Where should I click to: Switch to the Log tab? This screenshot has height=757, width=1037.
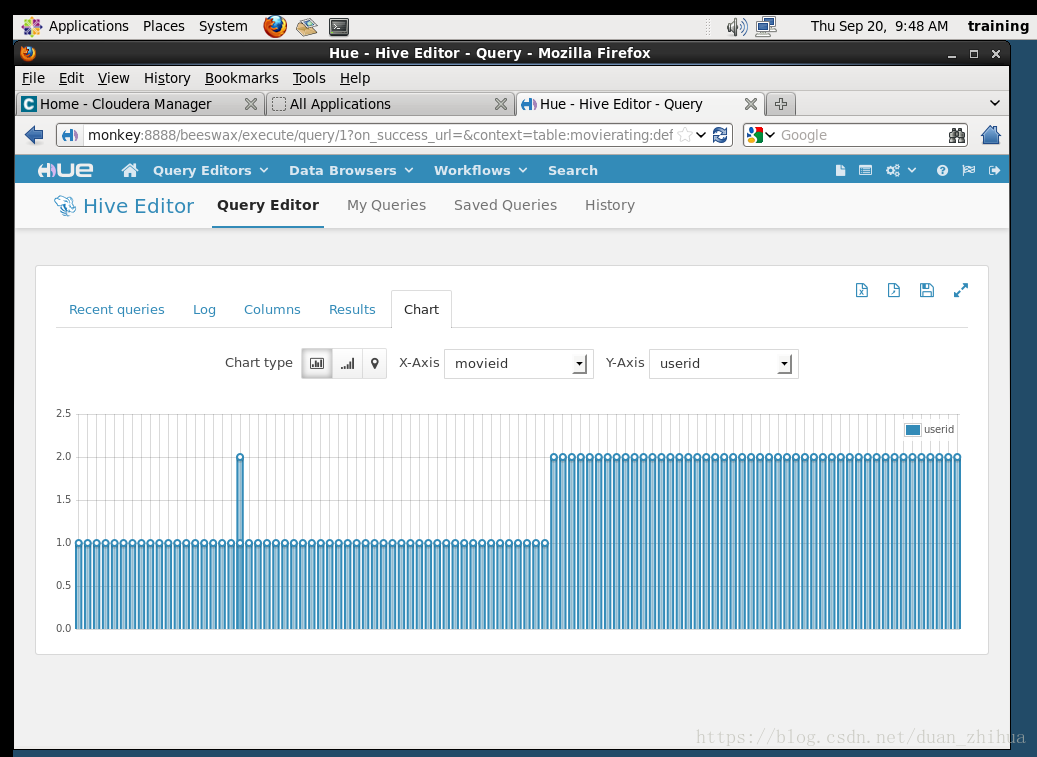(x=204, y=309)
